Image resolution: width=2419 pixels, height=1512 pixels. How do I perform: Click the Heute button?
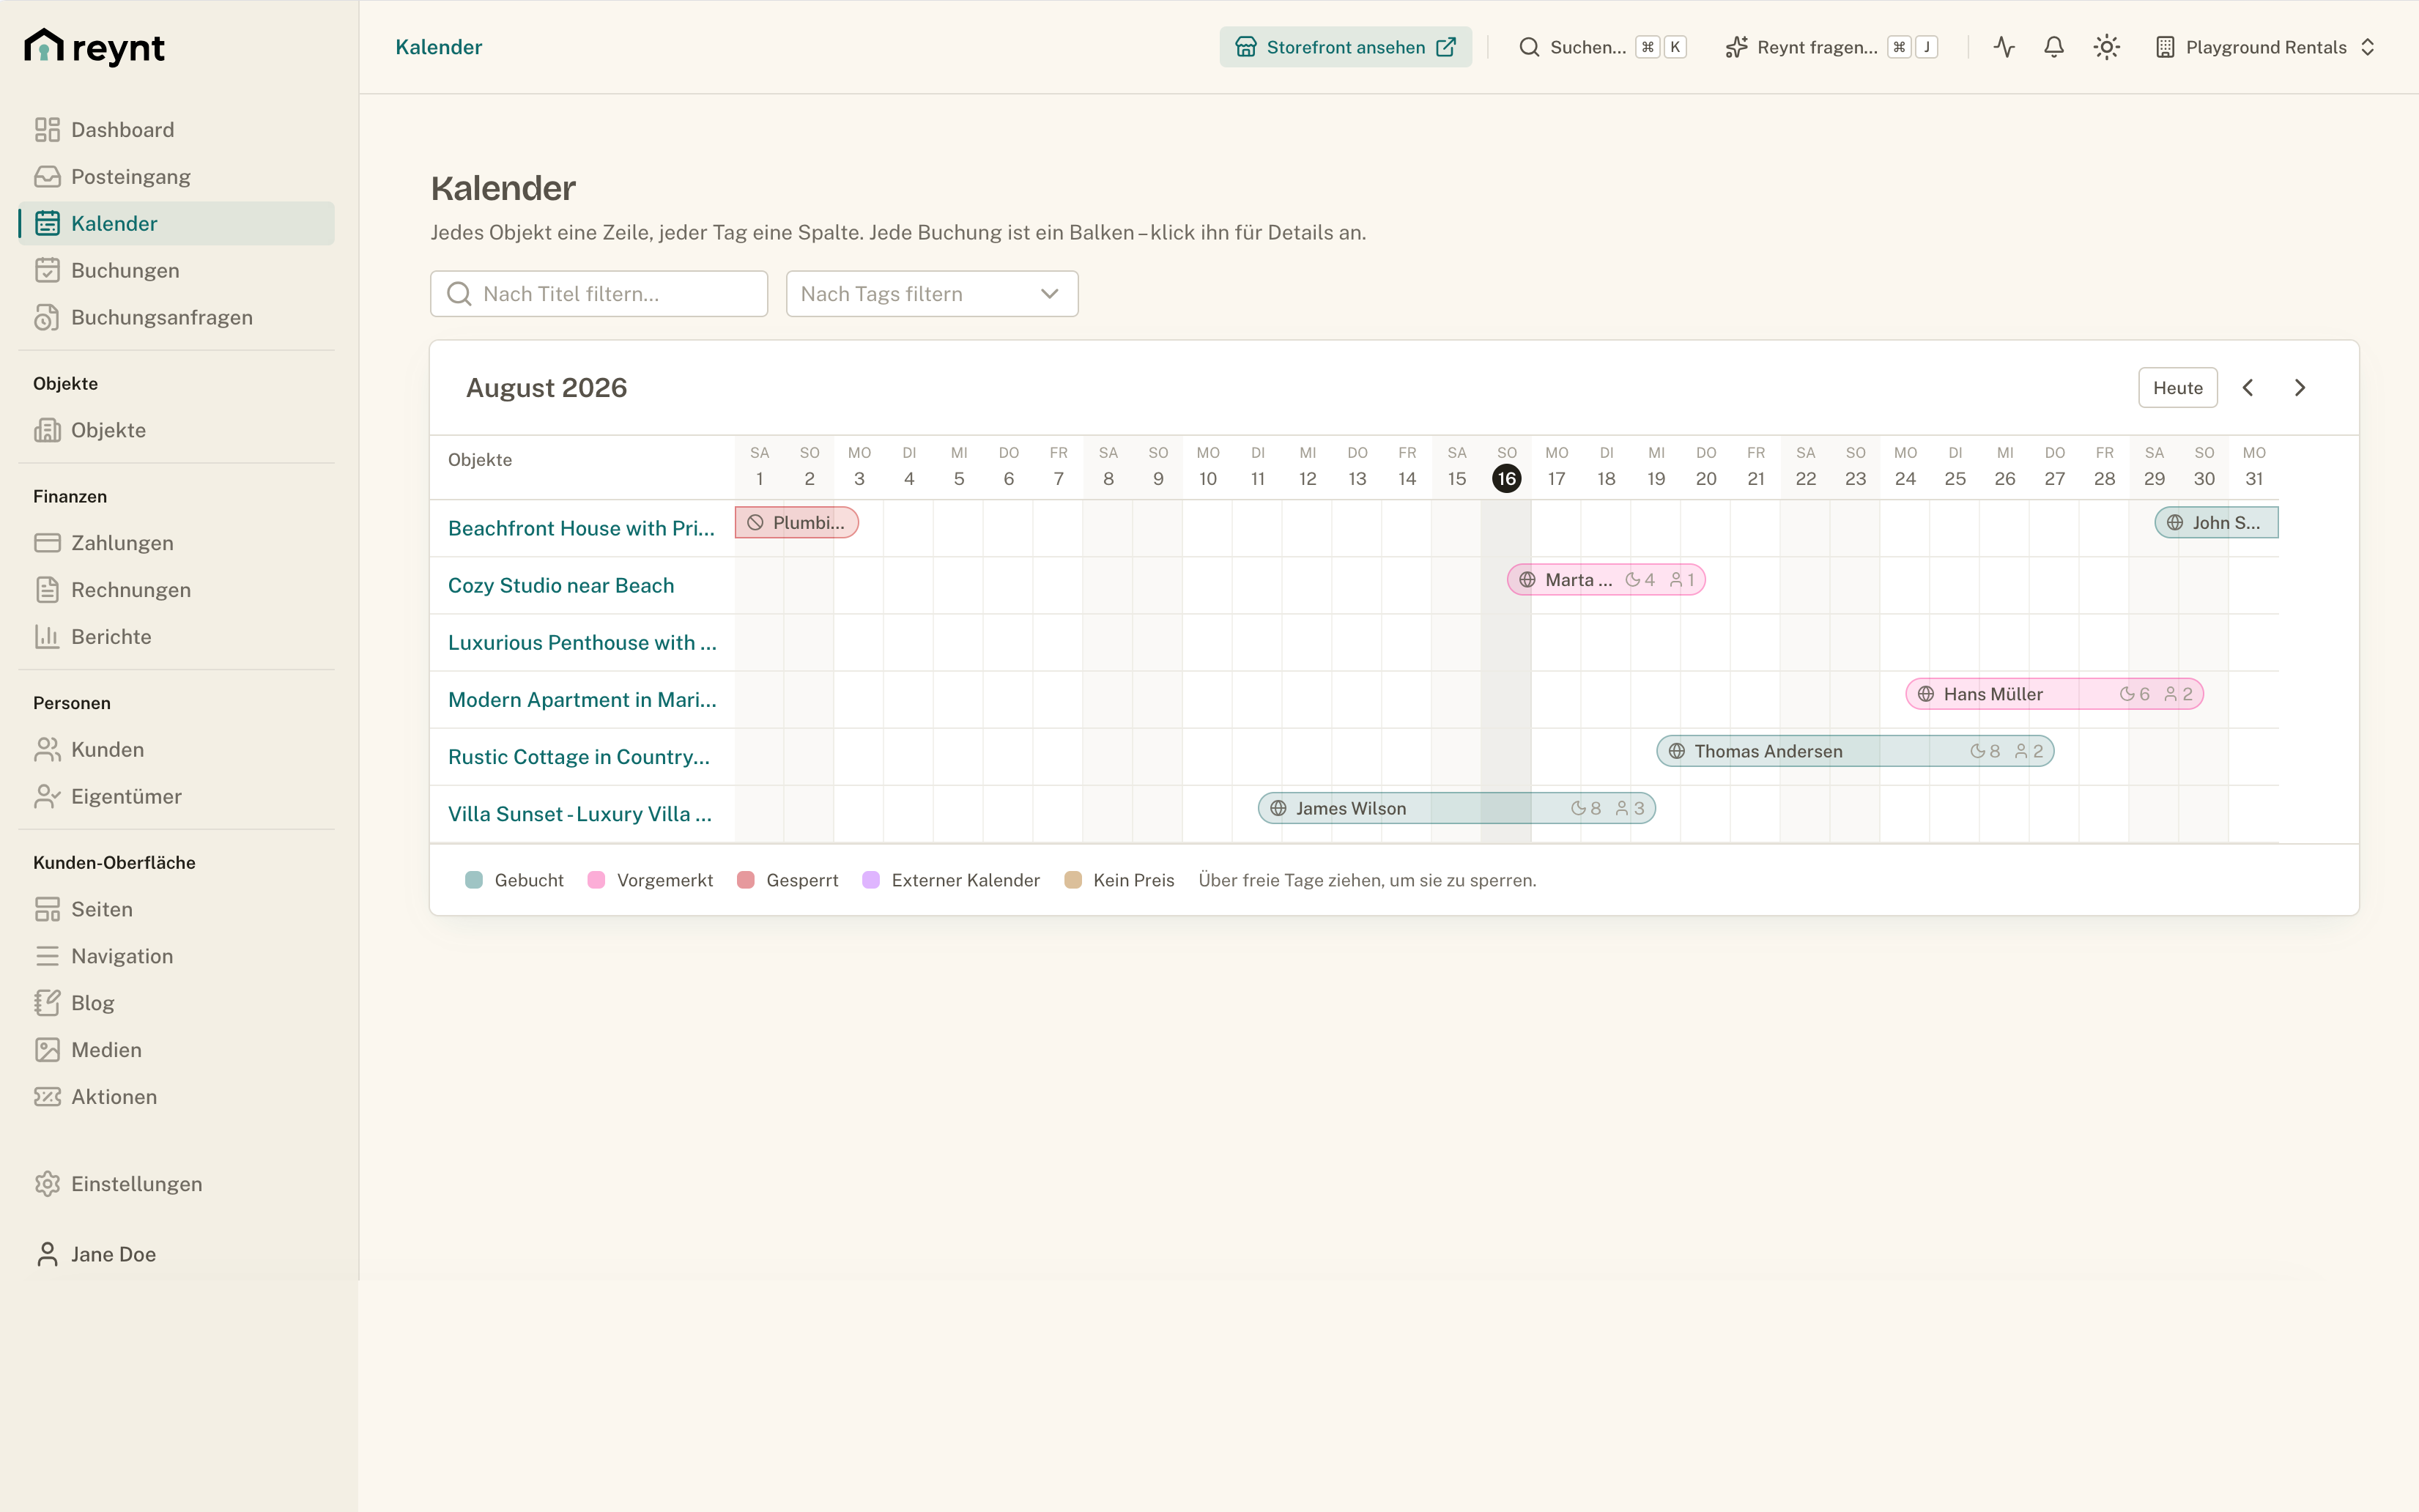(2177, 388)
